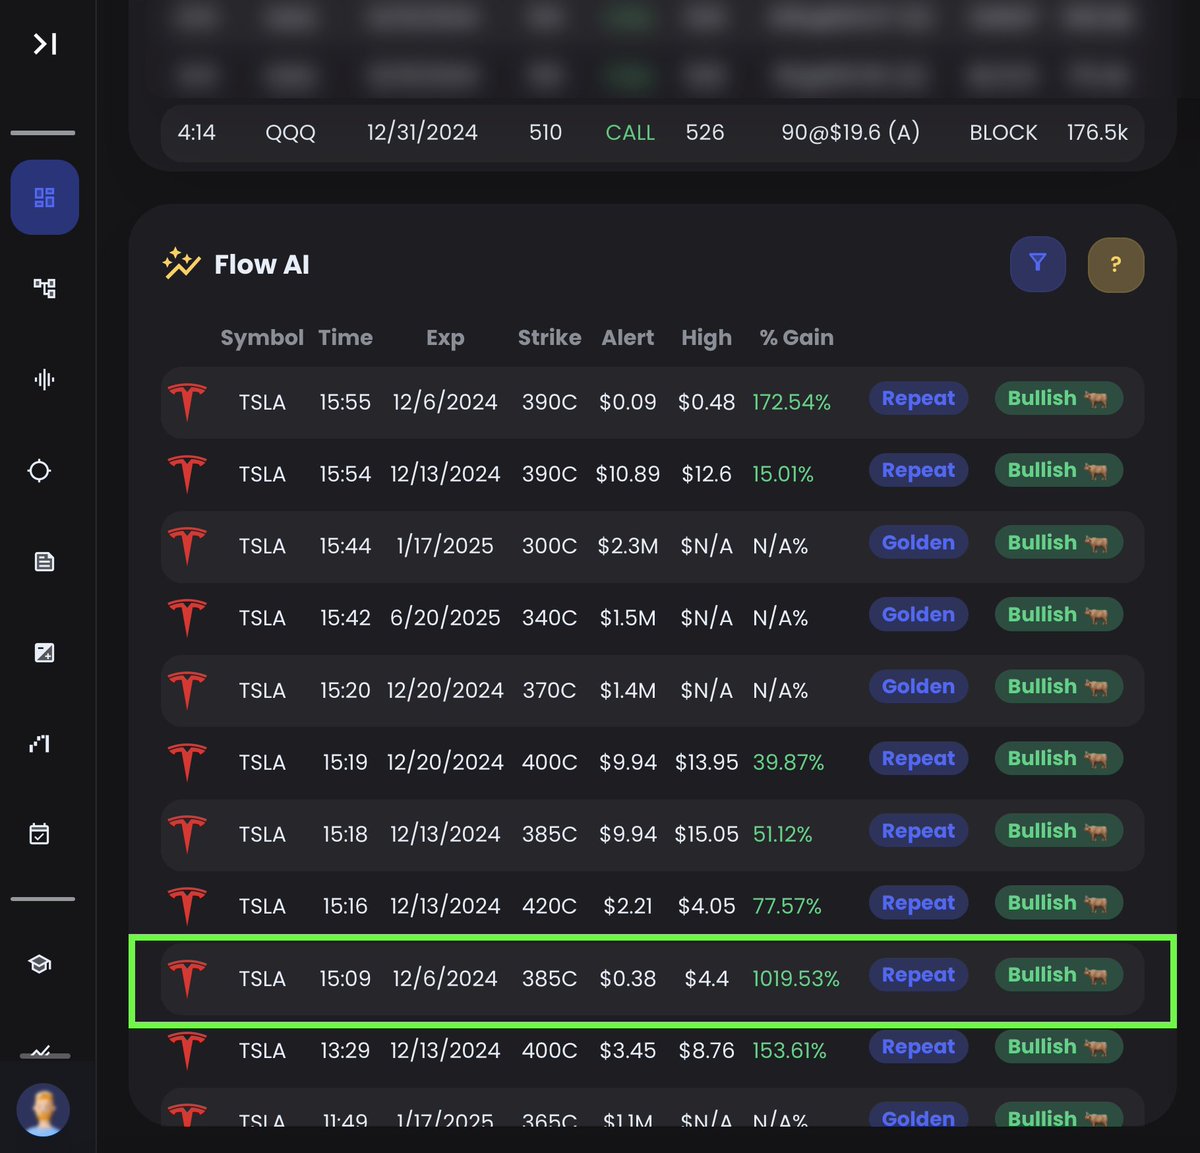The width and height of the screenshot is (1200, 1153).
Task: Sort by the High column header
Action: [x=706, y=338]
